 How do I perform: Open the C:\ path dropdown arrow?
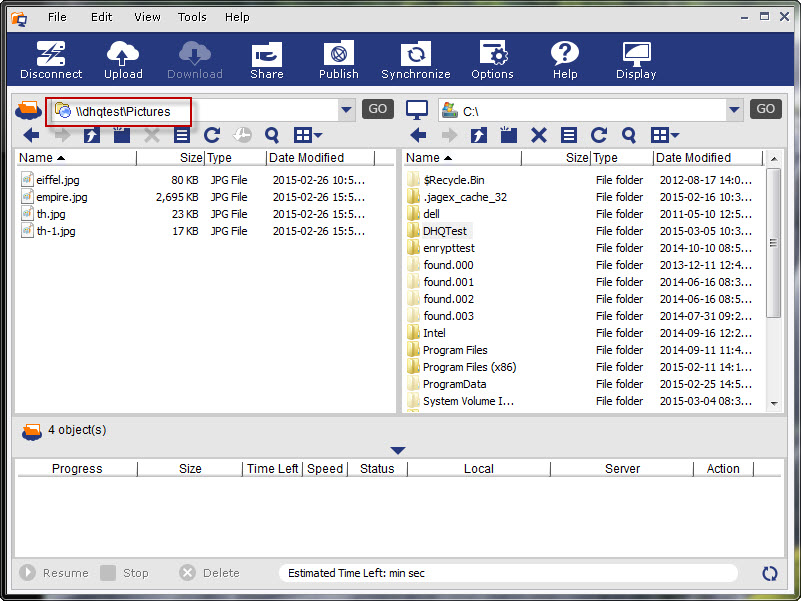point(735,110)
